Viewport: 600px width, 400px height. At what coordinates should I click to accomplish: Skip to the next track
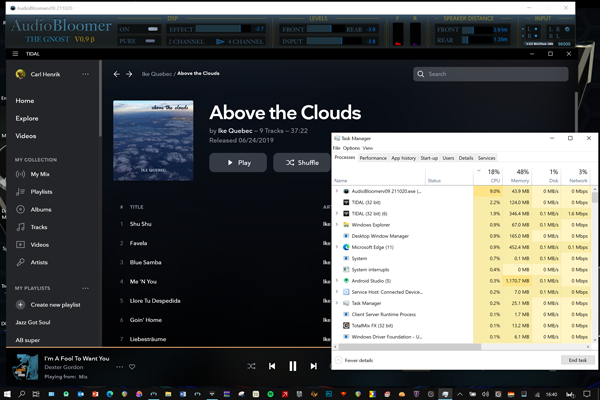(313, 366)
